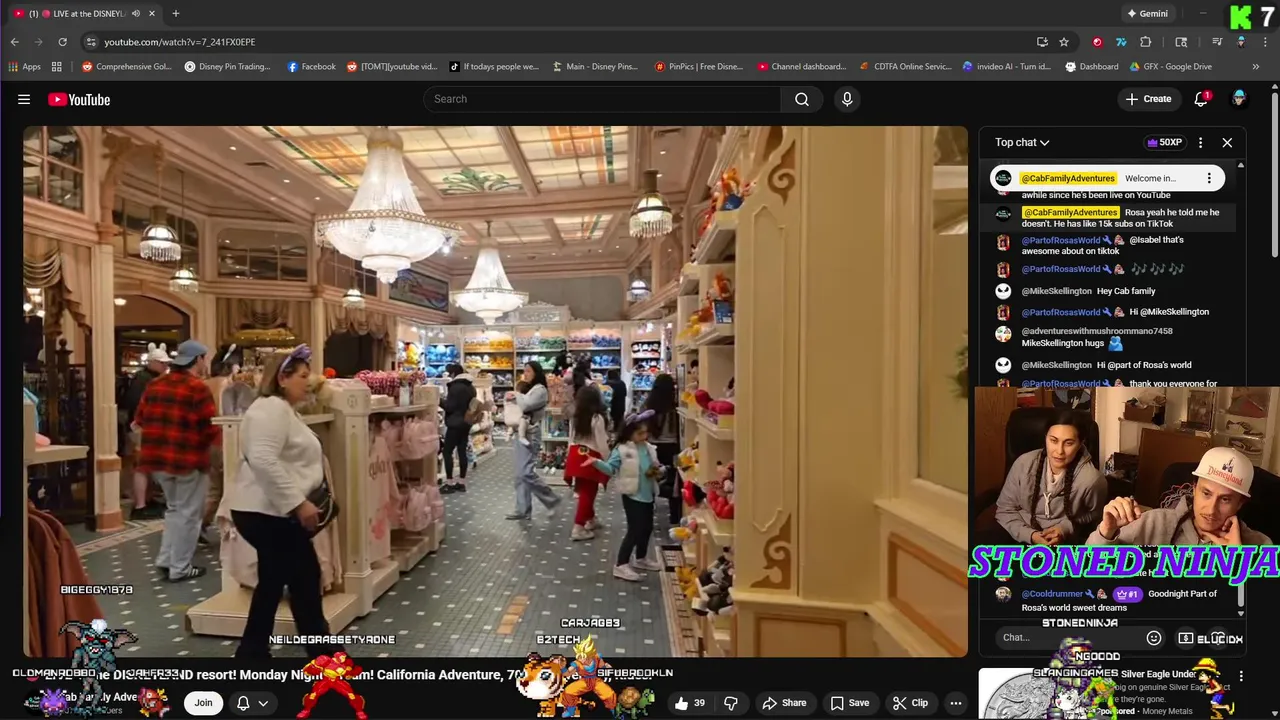Open the notifications bell in the YouTube header

(1202, 99)
